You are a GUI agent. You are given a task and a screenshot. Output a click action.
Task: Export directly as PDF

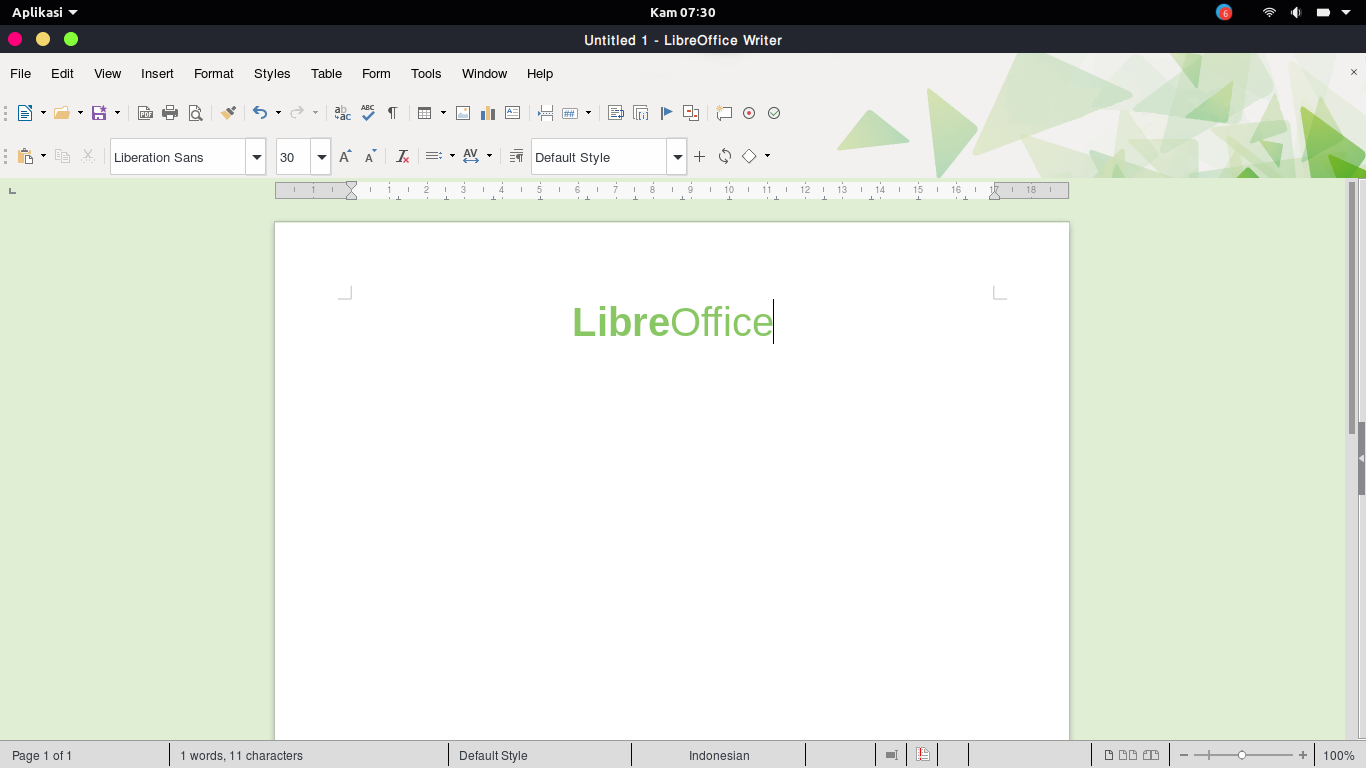[x=145, y=113]
